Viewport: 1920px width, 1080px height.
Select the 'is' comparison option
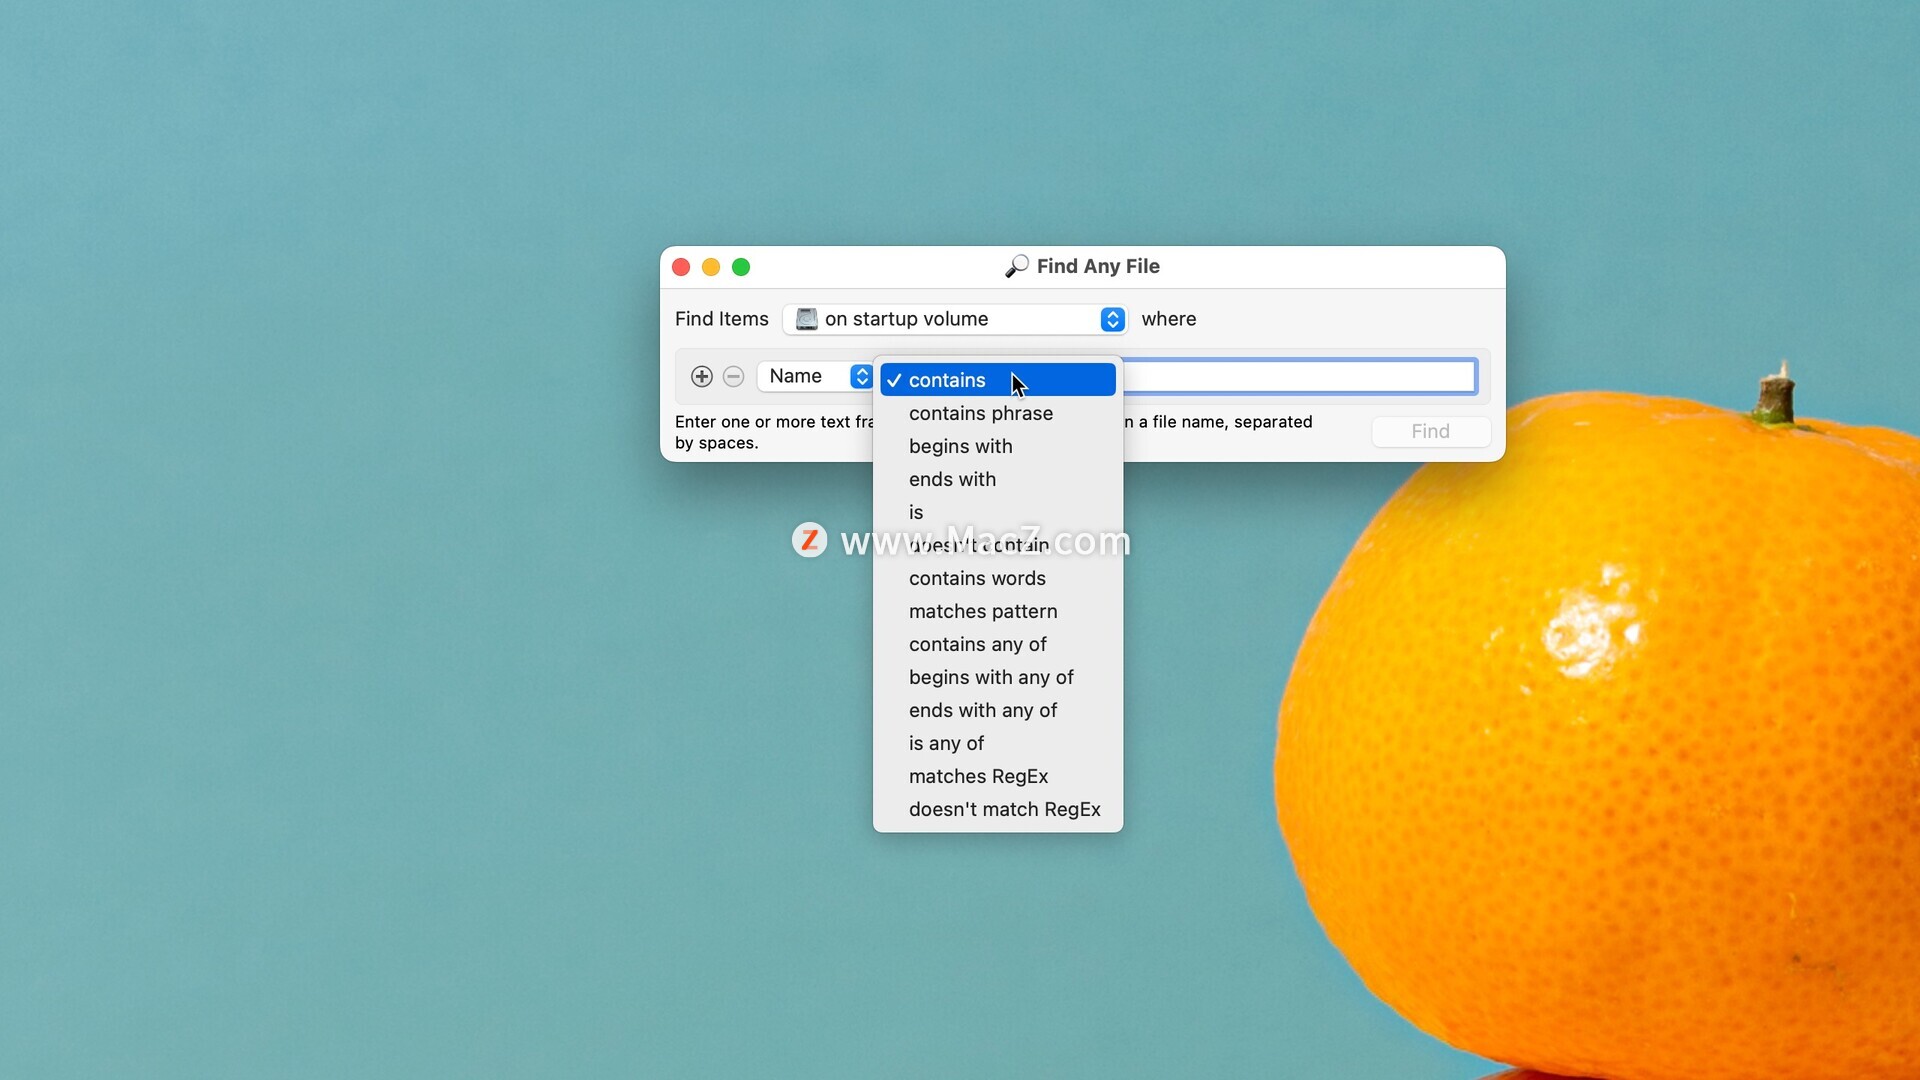click(x=997, y=512)
